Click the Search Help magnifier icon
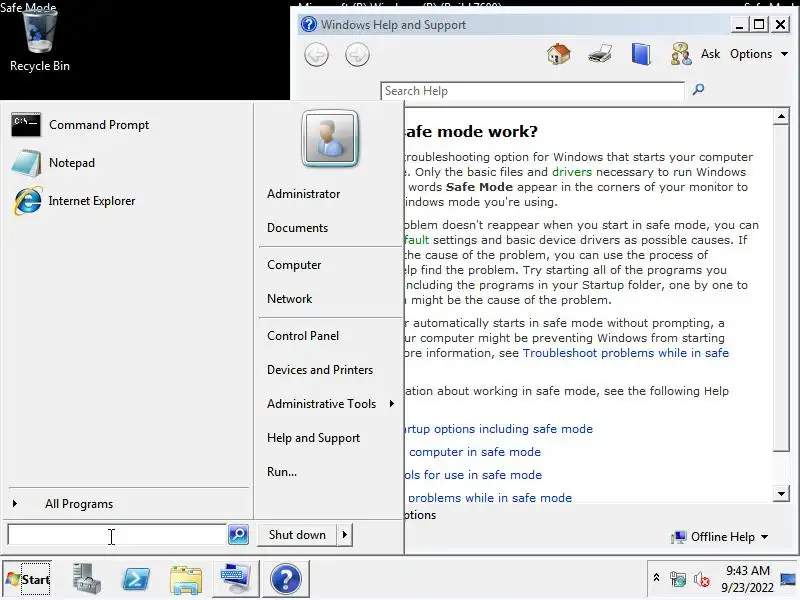Viewport: 800px width, 600px height. pyautogui.click(x=698, y=90)
